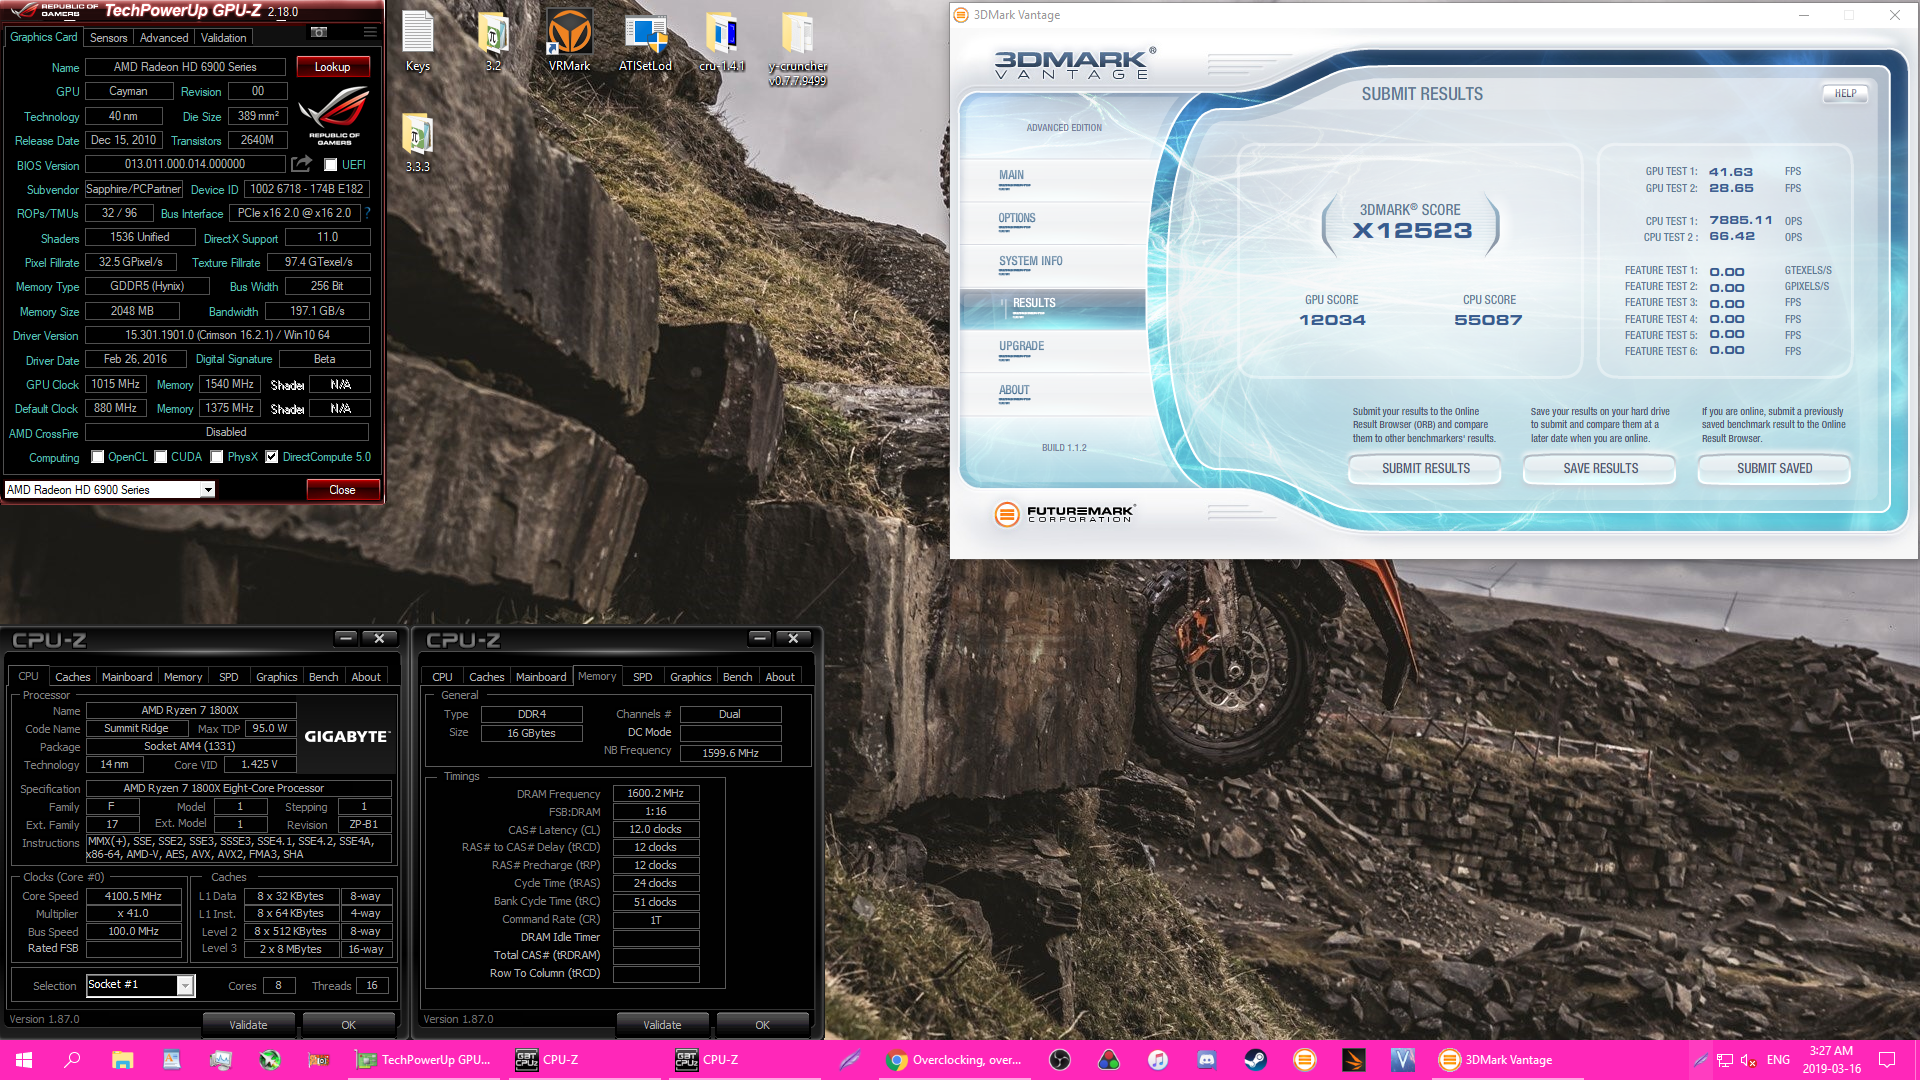Select OPTIONS in the 3DMark Vantage sidebar
This screenshot has height=1080, width=1920.
coord(1052,223)
